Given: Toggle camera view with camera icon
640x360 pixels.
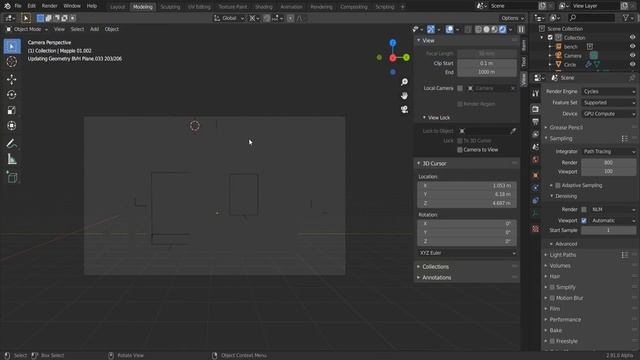Looking at the screenshot, I should (x=404, y=109).
